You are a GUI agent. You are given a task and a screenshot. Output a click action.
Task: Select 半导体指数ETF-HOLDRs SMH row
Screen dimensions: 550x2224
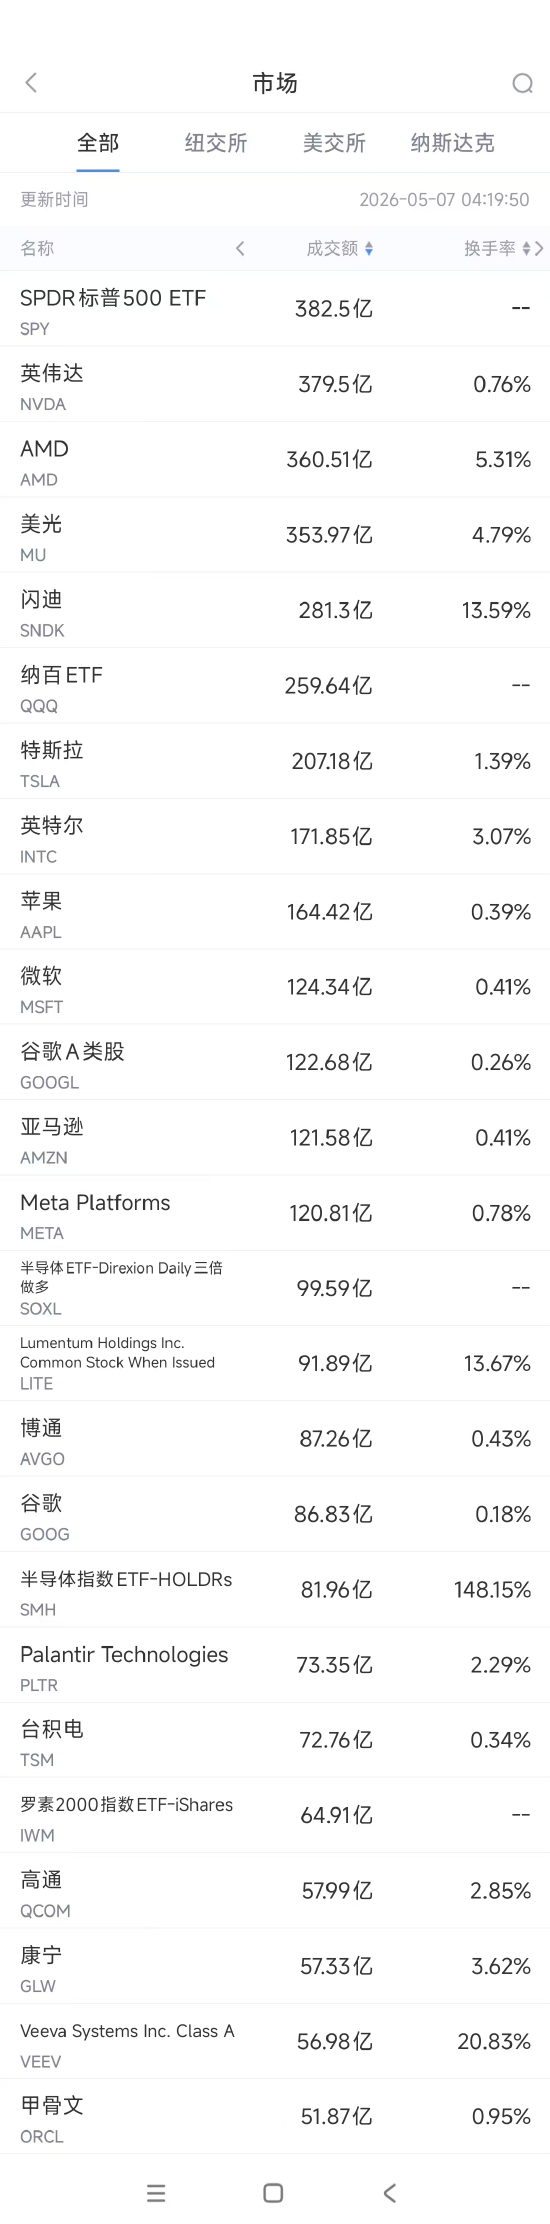[275, 1590]
